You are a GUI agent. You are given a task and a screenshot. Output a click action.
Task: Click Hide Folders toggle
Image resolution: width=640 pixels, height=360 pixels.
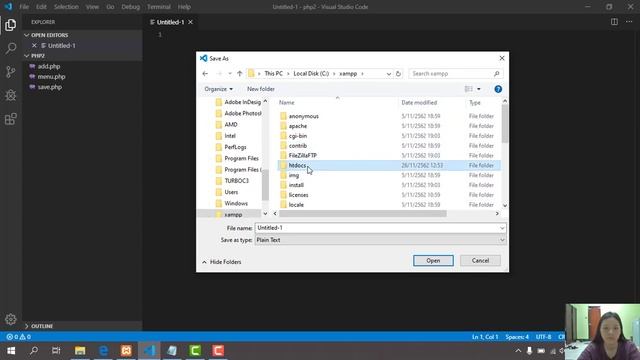(x=222, y=262)
